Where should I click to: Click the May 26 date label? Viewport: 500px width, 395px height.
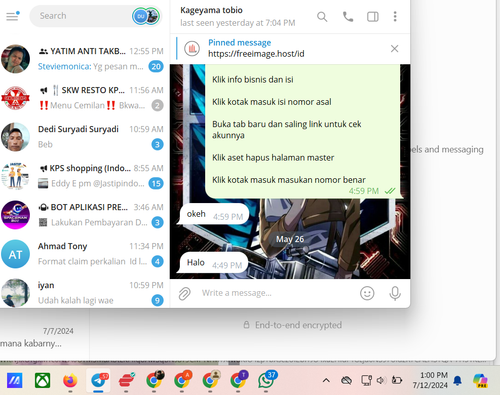tap(290, 239)
